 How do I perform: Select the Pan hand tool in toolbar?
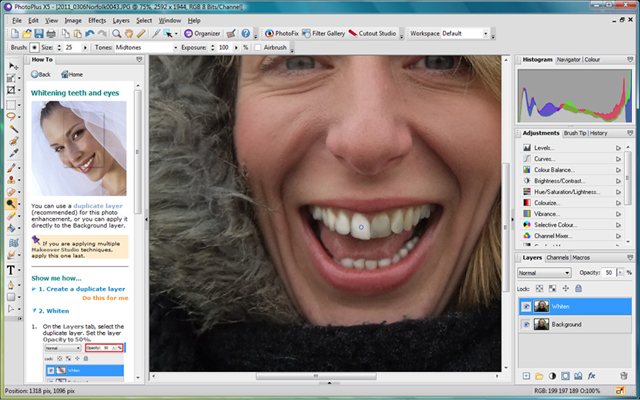[x=129, y=33]
